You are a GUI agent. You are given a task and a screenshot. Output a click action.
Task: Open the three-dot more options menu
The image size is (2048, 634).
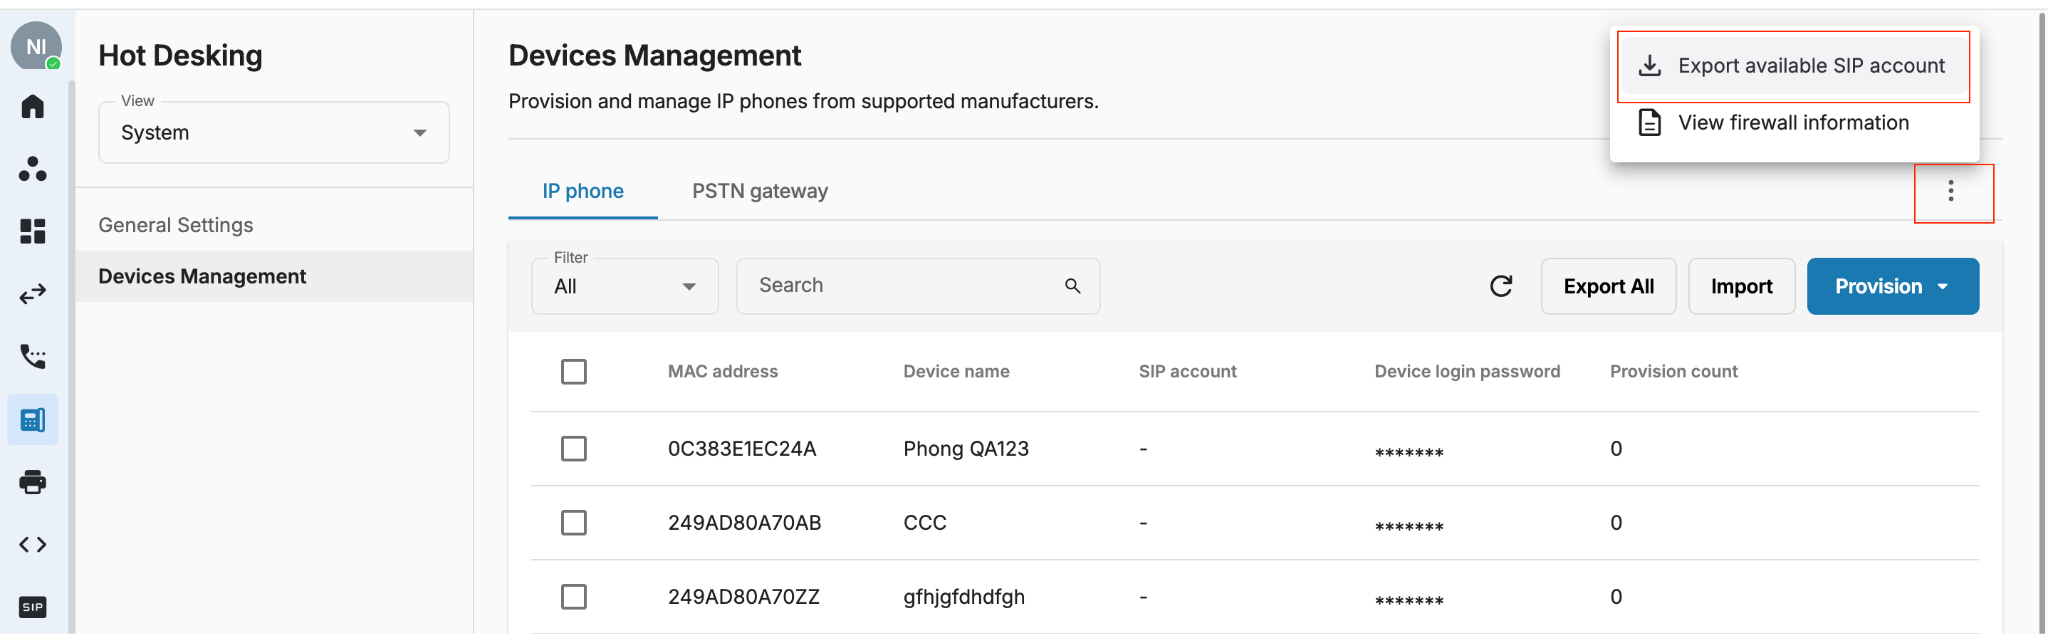click(x=1951, y=191)
